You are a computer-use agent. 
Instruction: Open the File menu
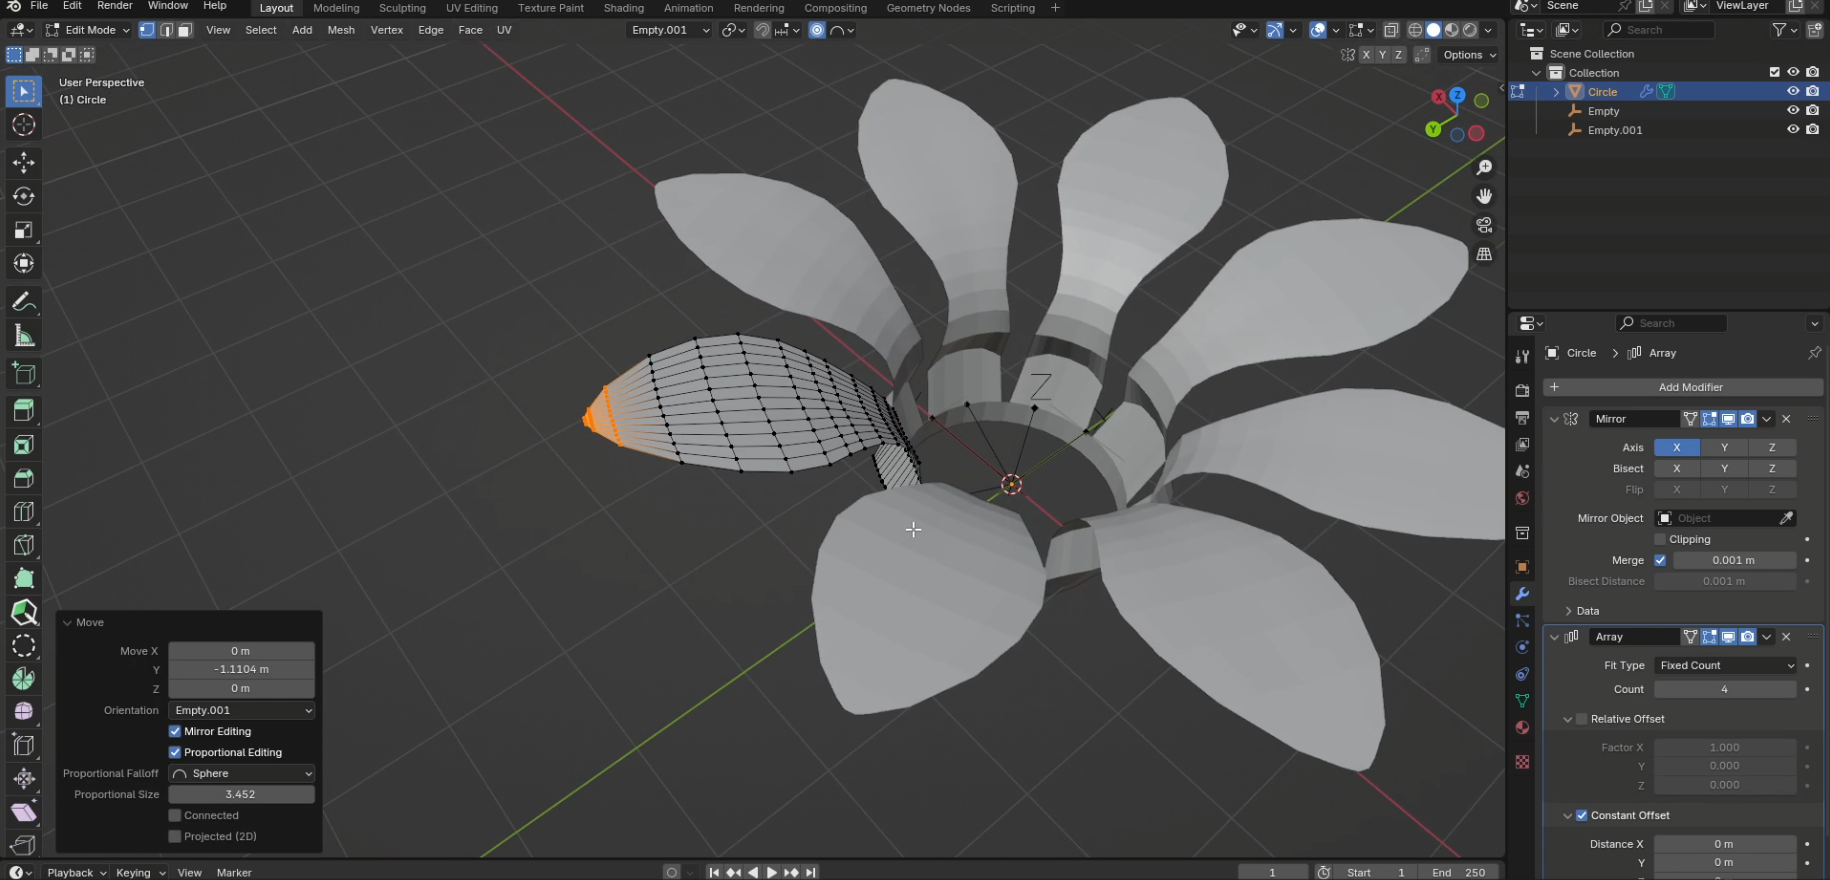pos(39,6)
